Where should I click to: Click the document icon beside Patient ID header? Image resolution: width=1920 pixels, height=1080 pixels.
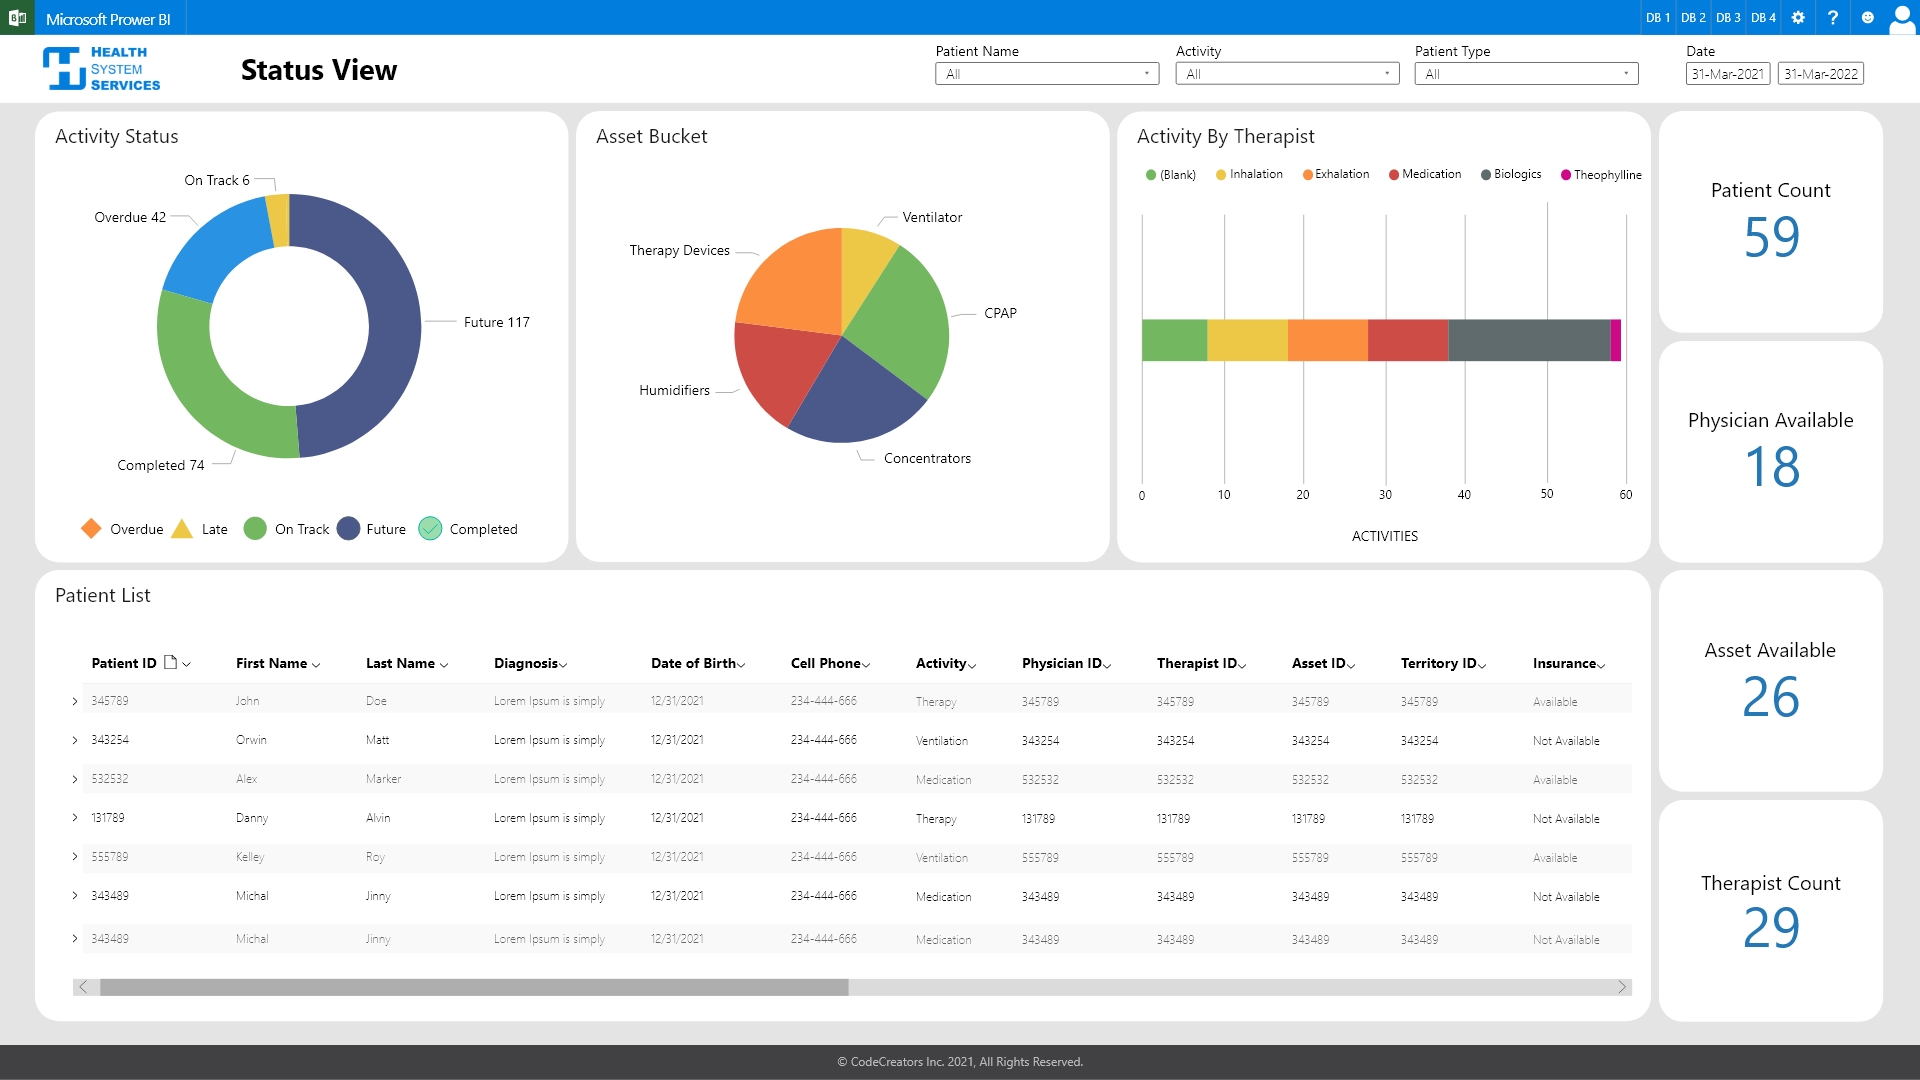pos(172,660)
